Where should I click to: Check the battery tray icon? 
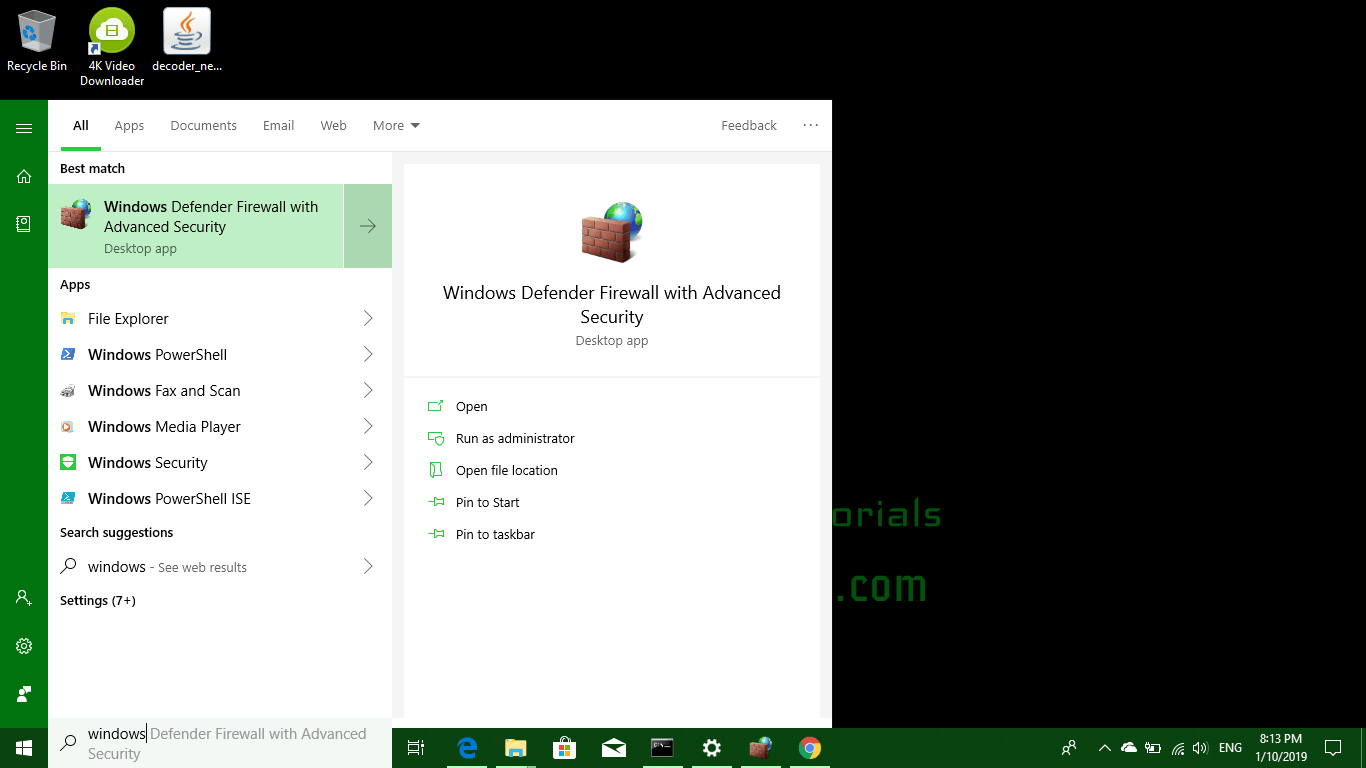pos(1153,748)
